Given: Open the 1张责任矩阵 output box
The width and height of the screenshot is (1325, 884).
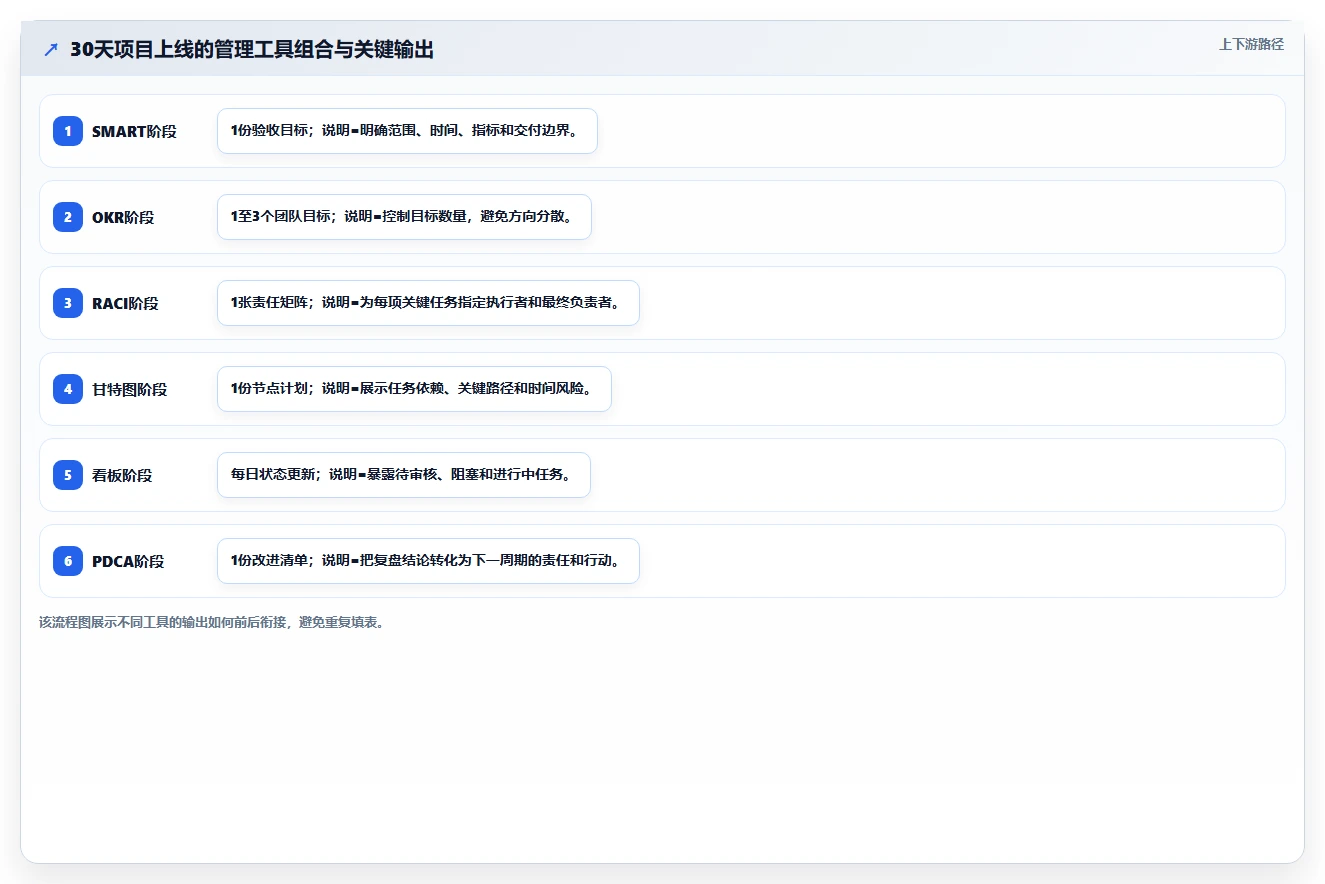Looking at the screenshot, I should click(x=428, y=303).
